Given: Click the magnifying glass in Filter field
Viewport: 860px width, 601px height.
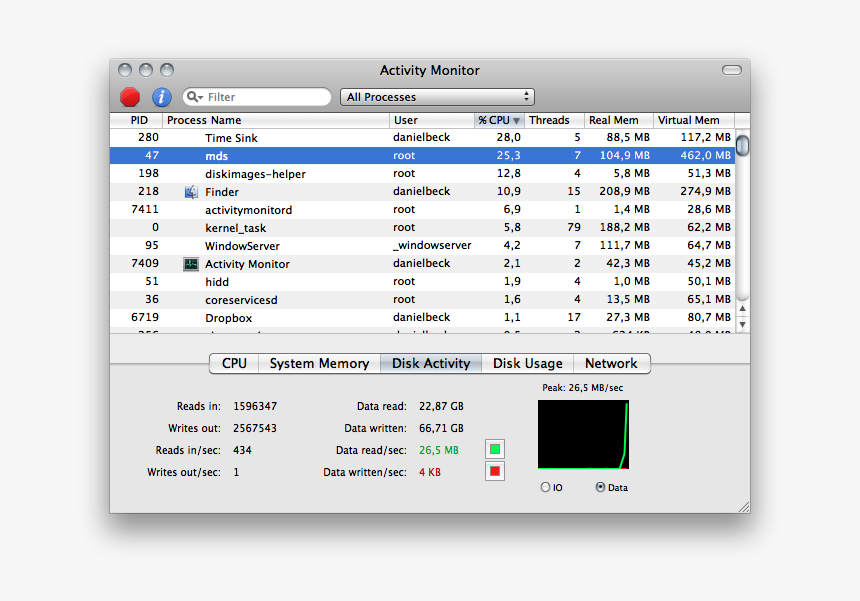Looking at the screenshot, I should 193,97.
